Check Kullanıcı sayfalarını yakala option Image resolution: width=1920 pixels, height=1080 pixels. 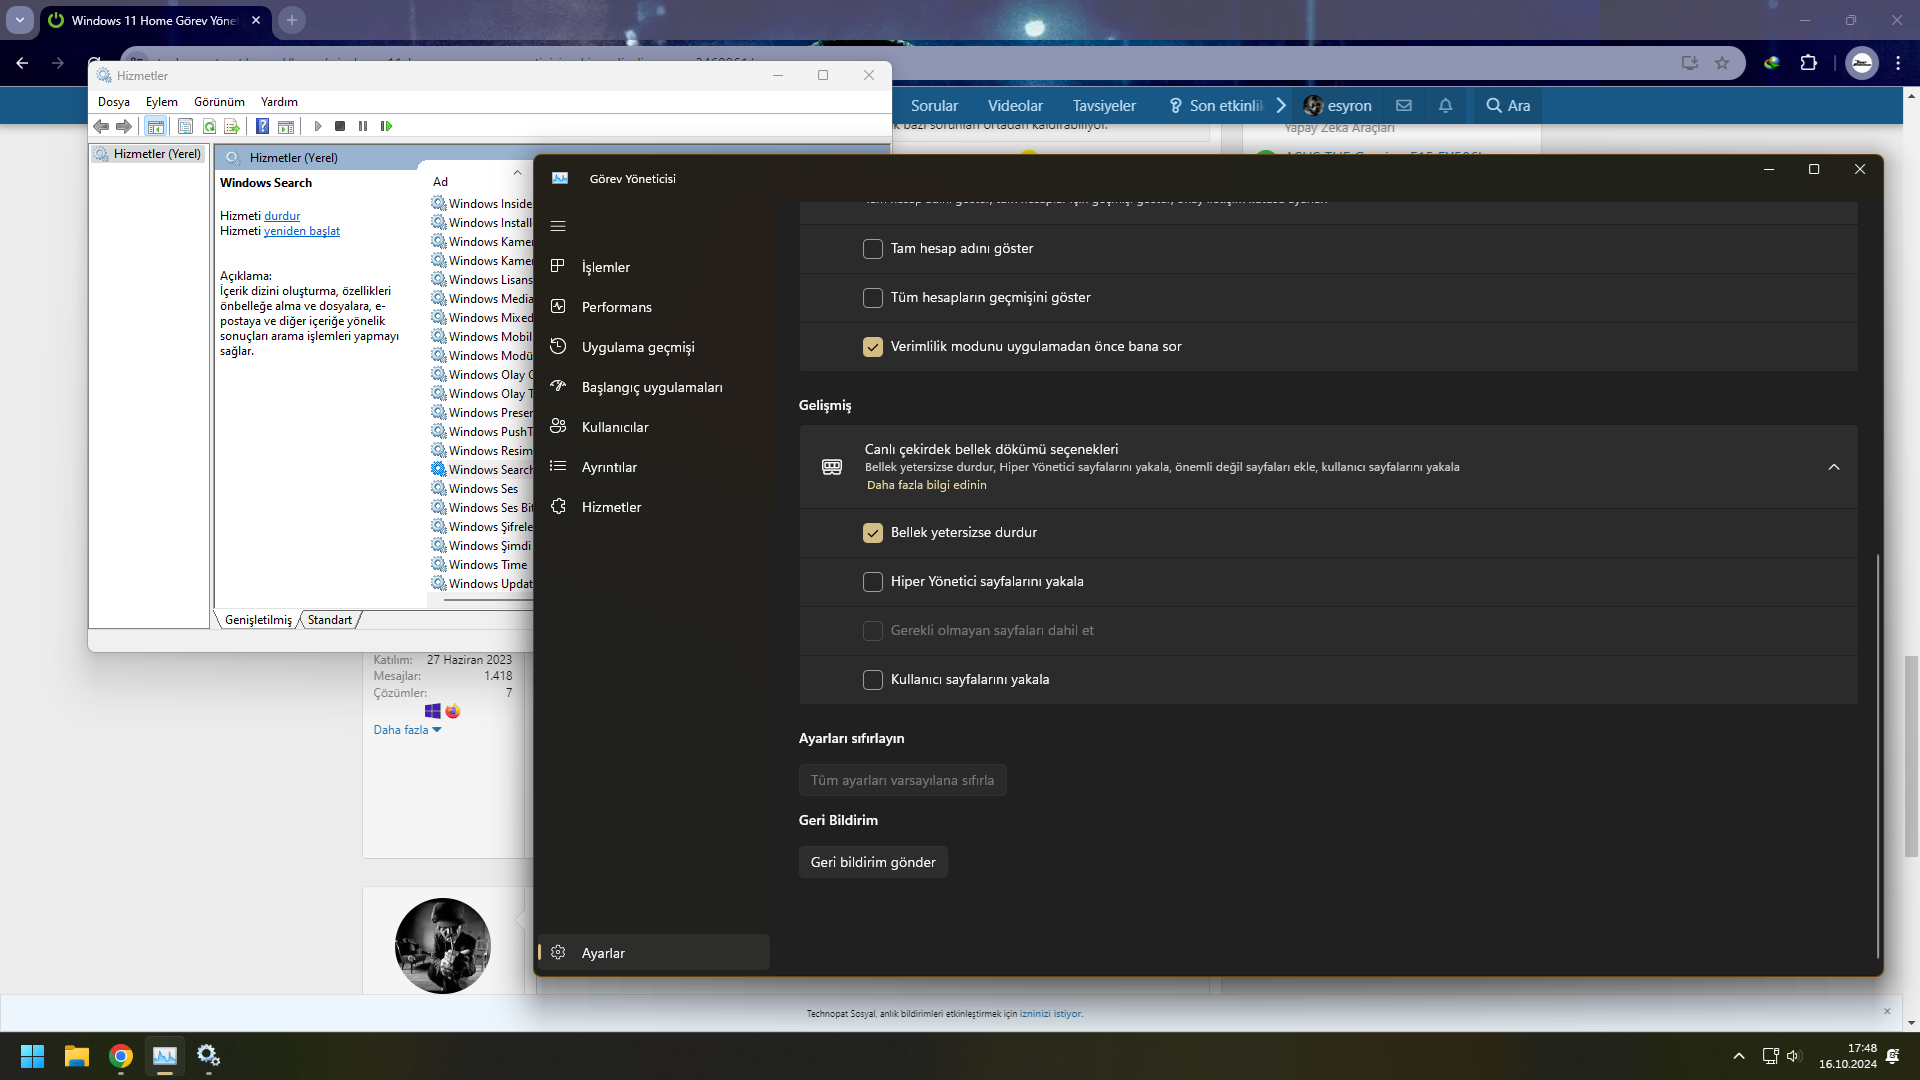point(873,680)
